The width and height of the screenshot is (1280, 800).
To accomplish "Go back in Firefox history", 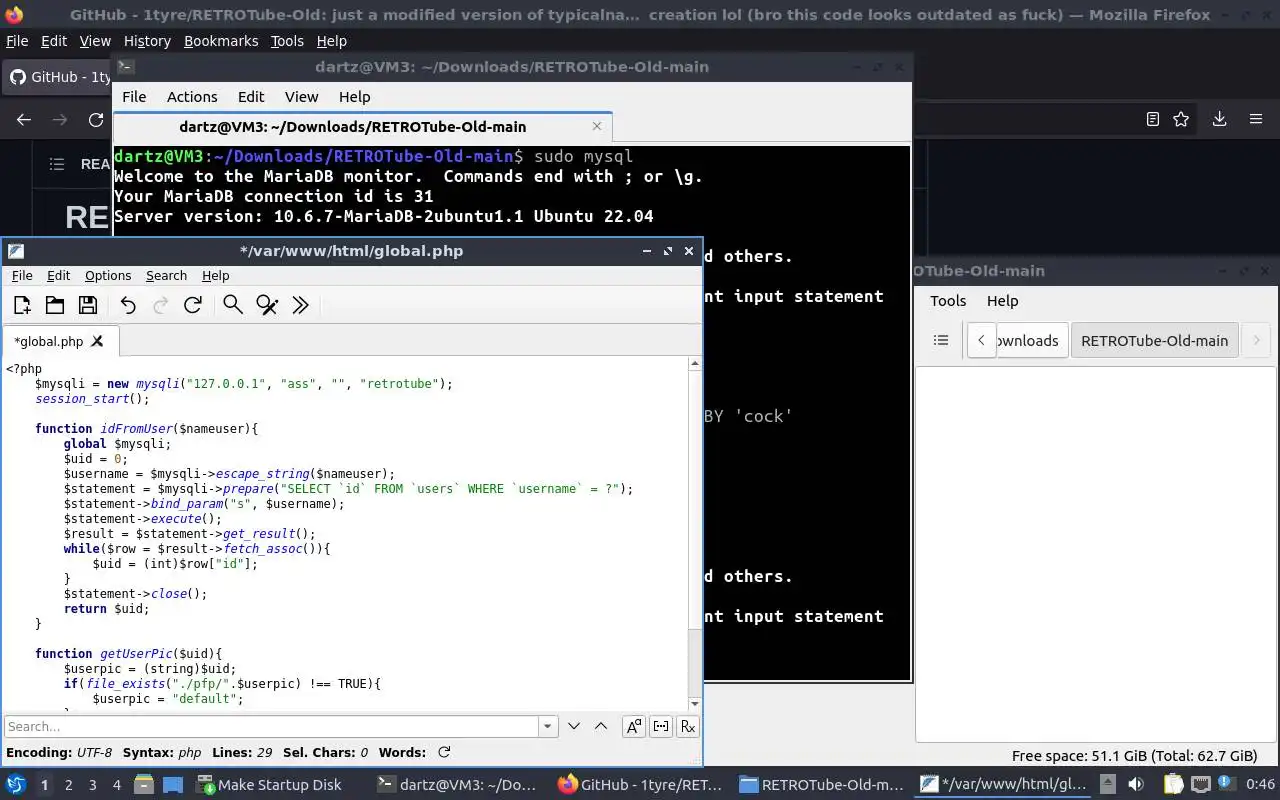I will click(x=24, y=119).
